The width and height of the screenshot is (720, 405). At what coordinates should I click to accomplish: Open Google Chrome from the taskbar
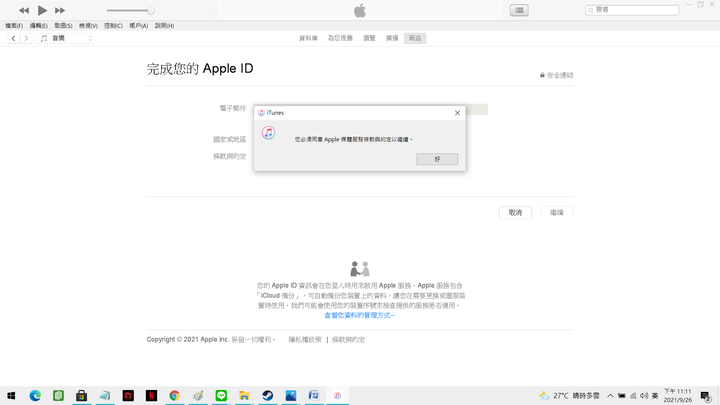coord(174,395)
